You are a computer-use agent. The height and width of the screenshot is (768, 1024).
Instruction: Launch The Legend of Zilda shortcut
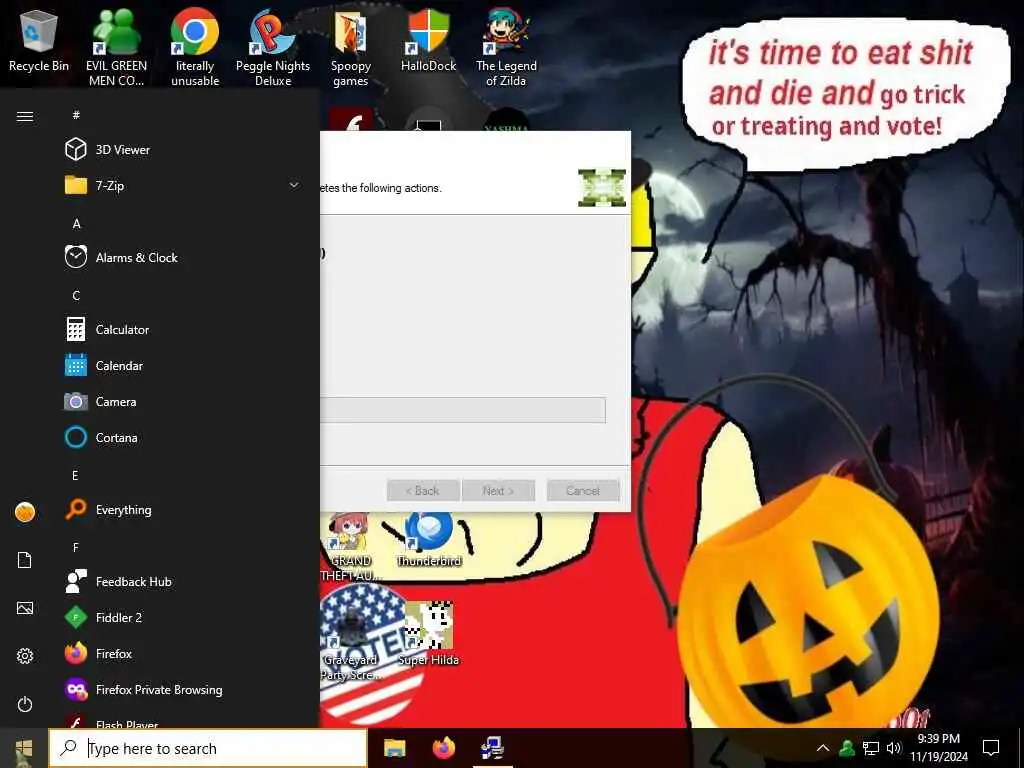click(x=506, y=47)
